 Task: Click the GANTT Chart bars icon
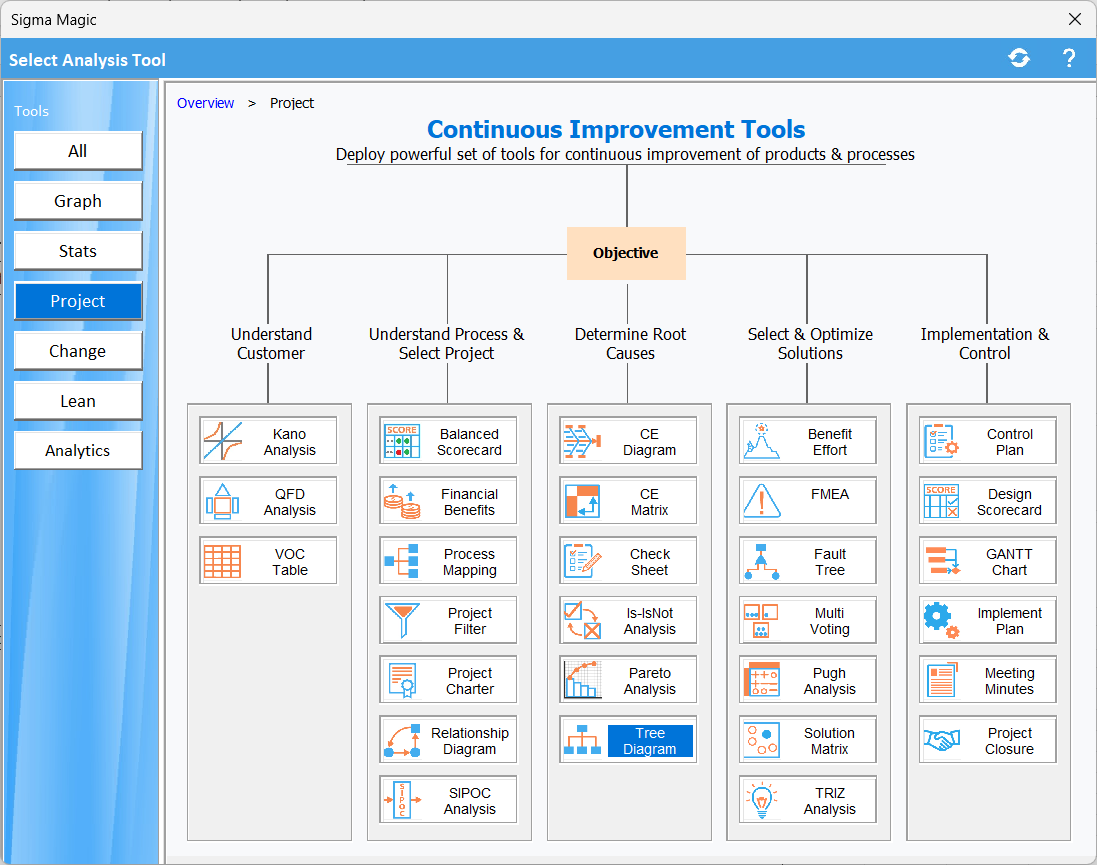pos(942,561)
